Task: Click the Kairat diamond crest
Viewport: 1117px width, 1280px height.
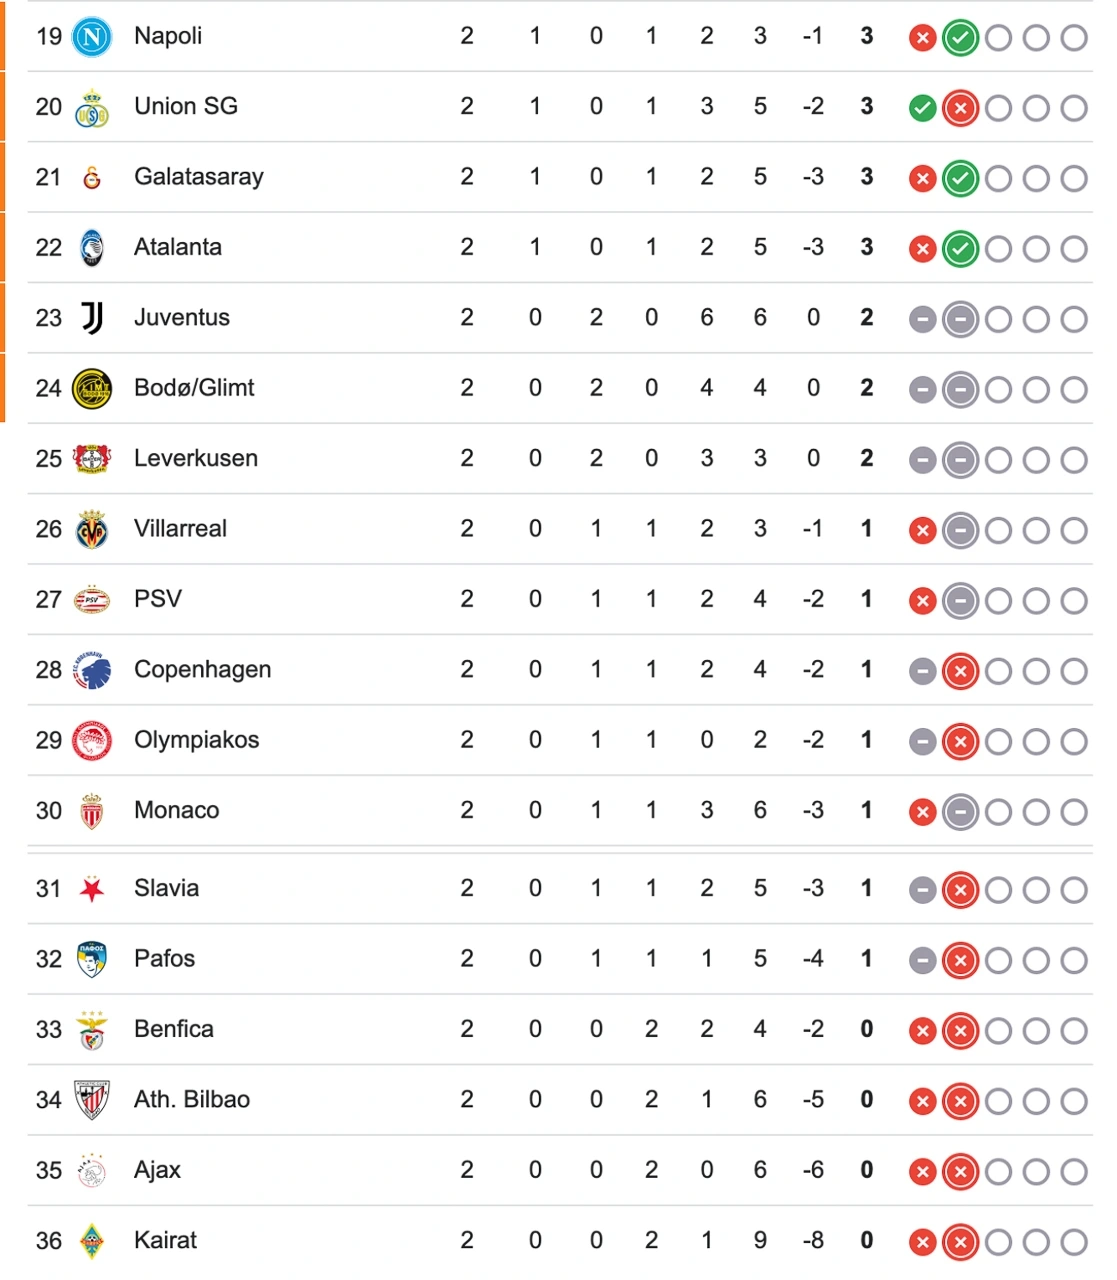Action: click(92, 1241)
